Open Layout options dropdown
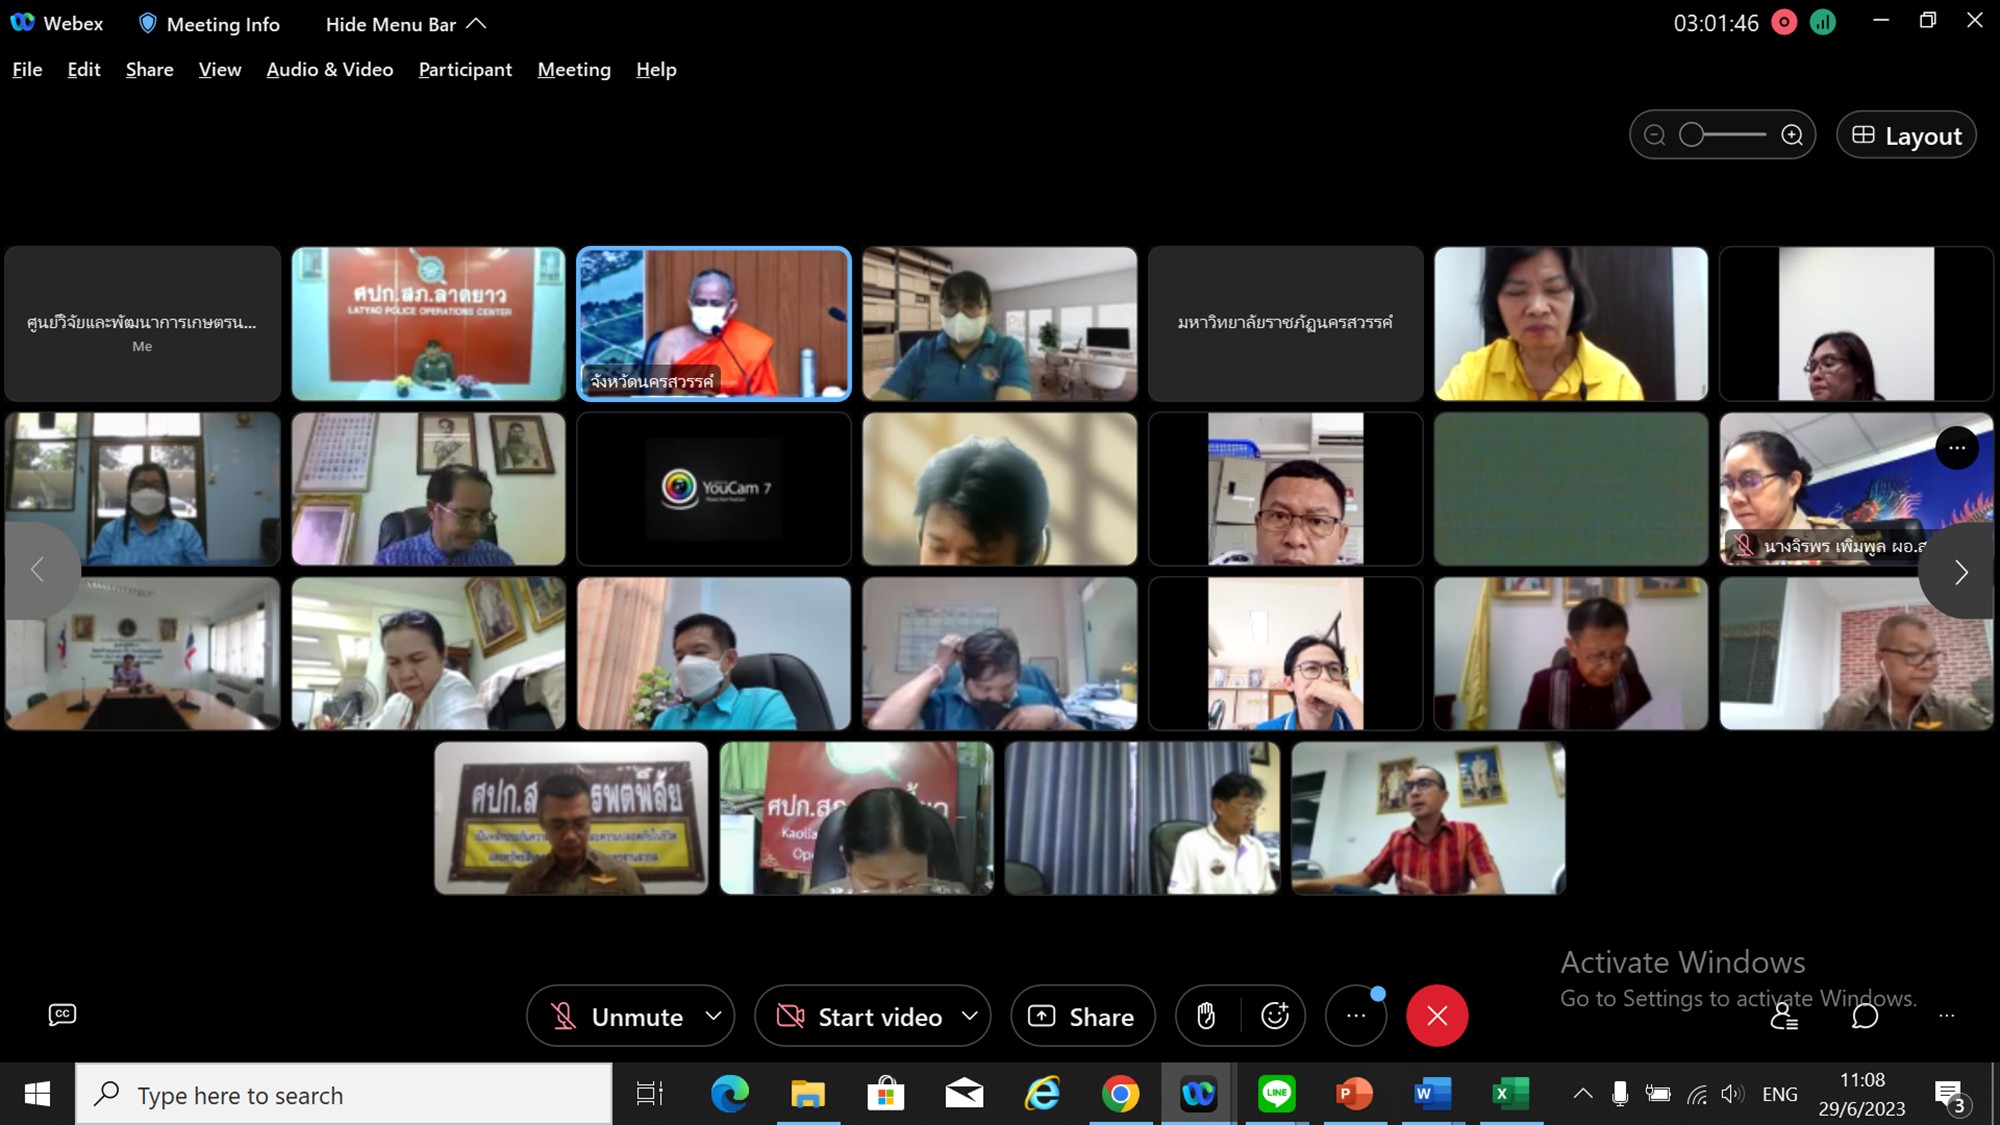Screen dimensions: 2000x1125 (1906, 135)
